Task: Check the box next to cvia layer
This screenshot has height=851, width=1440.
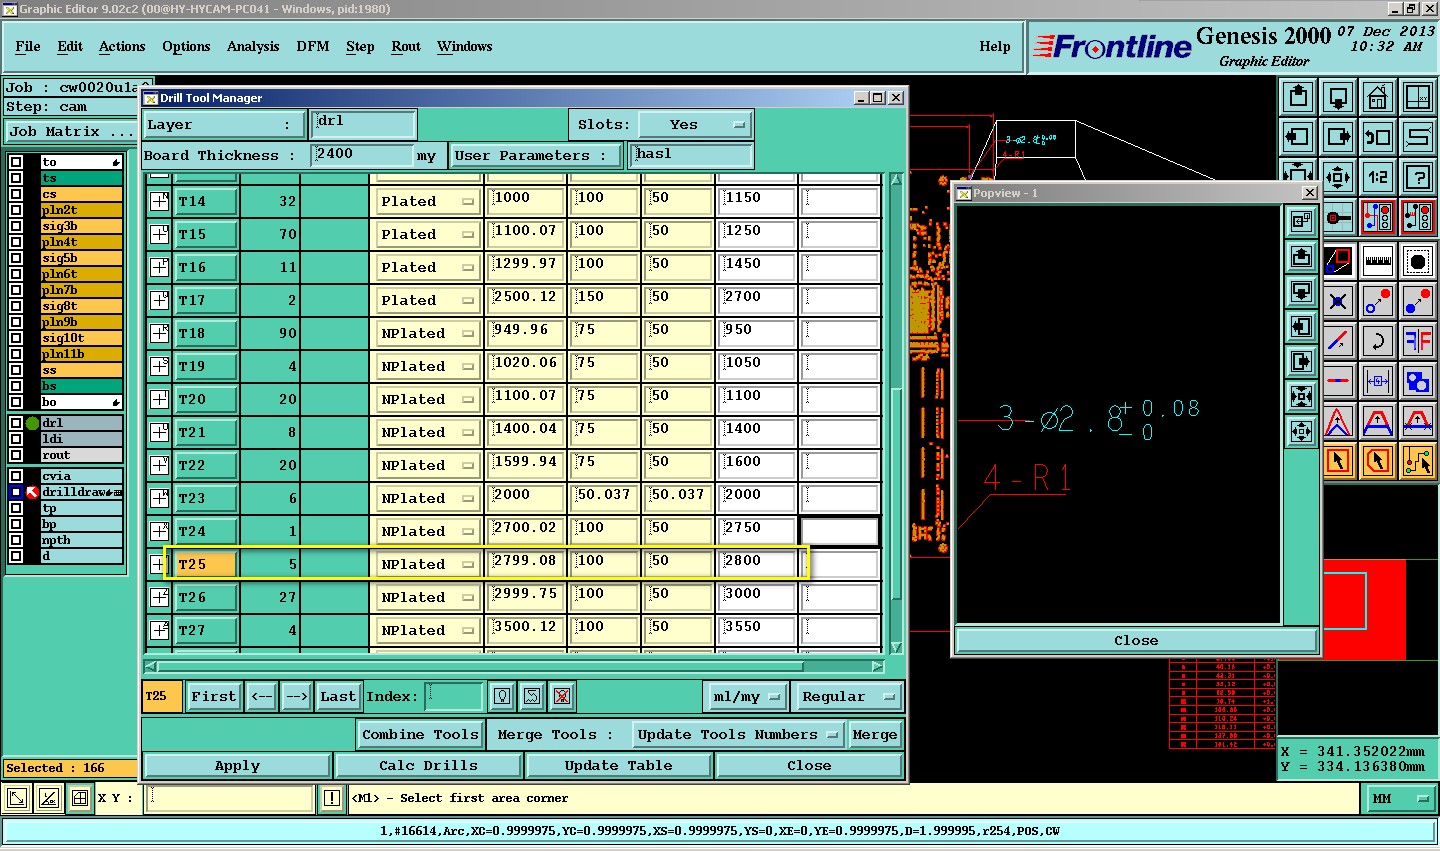Action: pos(16,476)
